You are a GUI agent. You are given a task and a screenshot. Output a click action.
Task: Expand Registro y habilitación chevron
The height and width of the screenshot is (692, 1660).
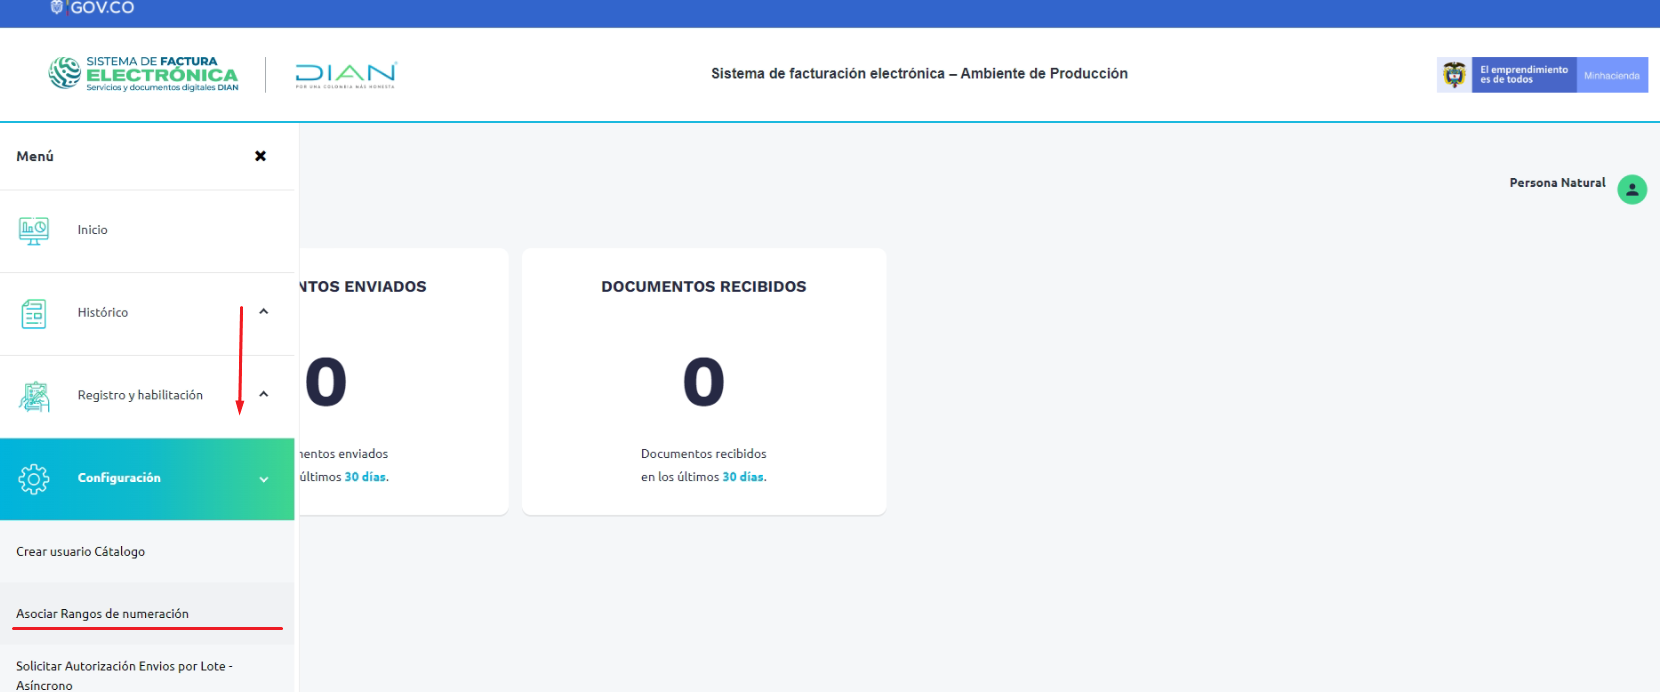(264, 394)
